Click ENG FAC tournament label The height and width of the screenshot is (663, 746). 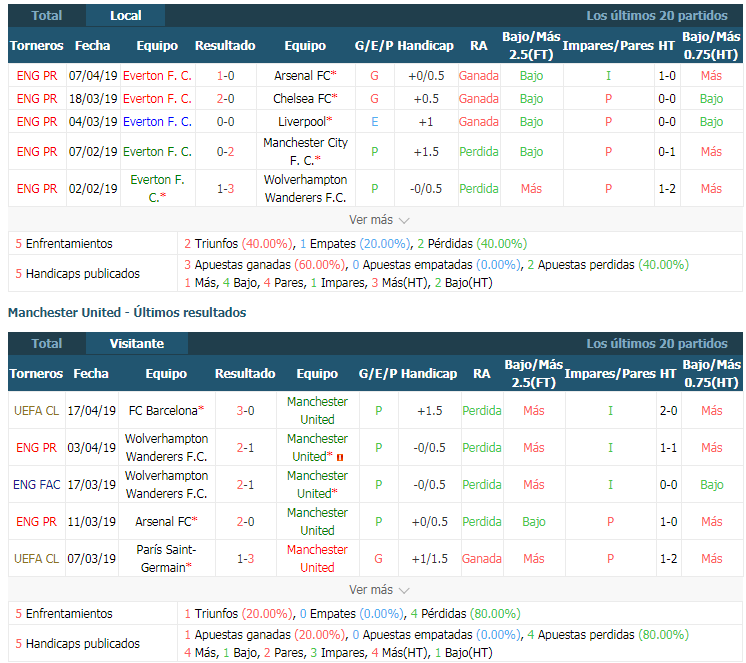coord(37,484)
